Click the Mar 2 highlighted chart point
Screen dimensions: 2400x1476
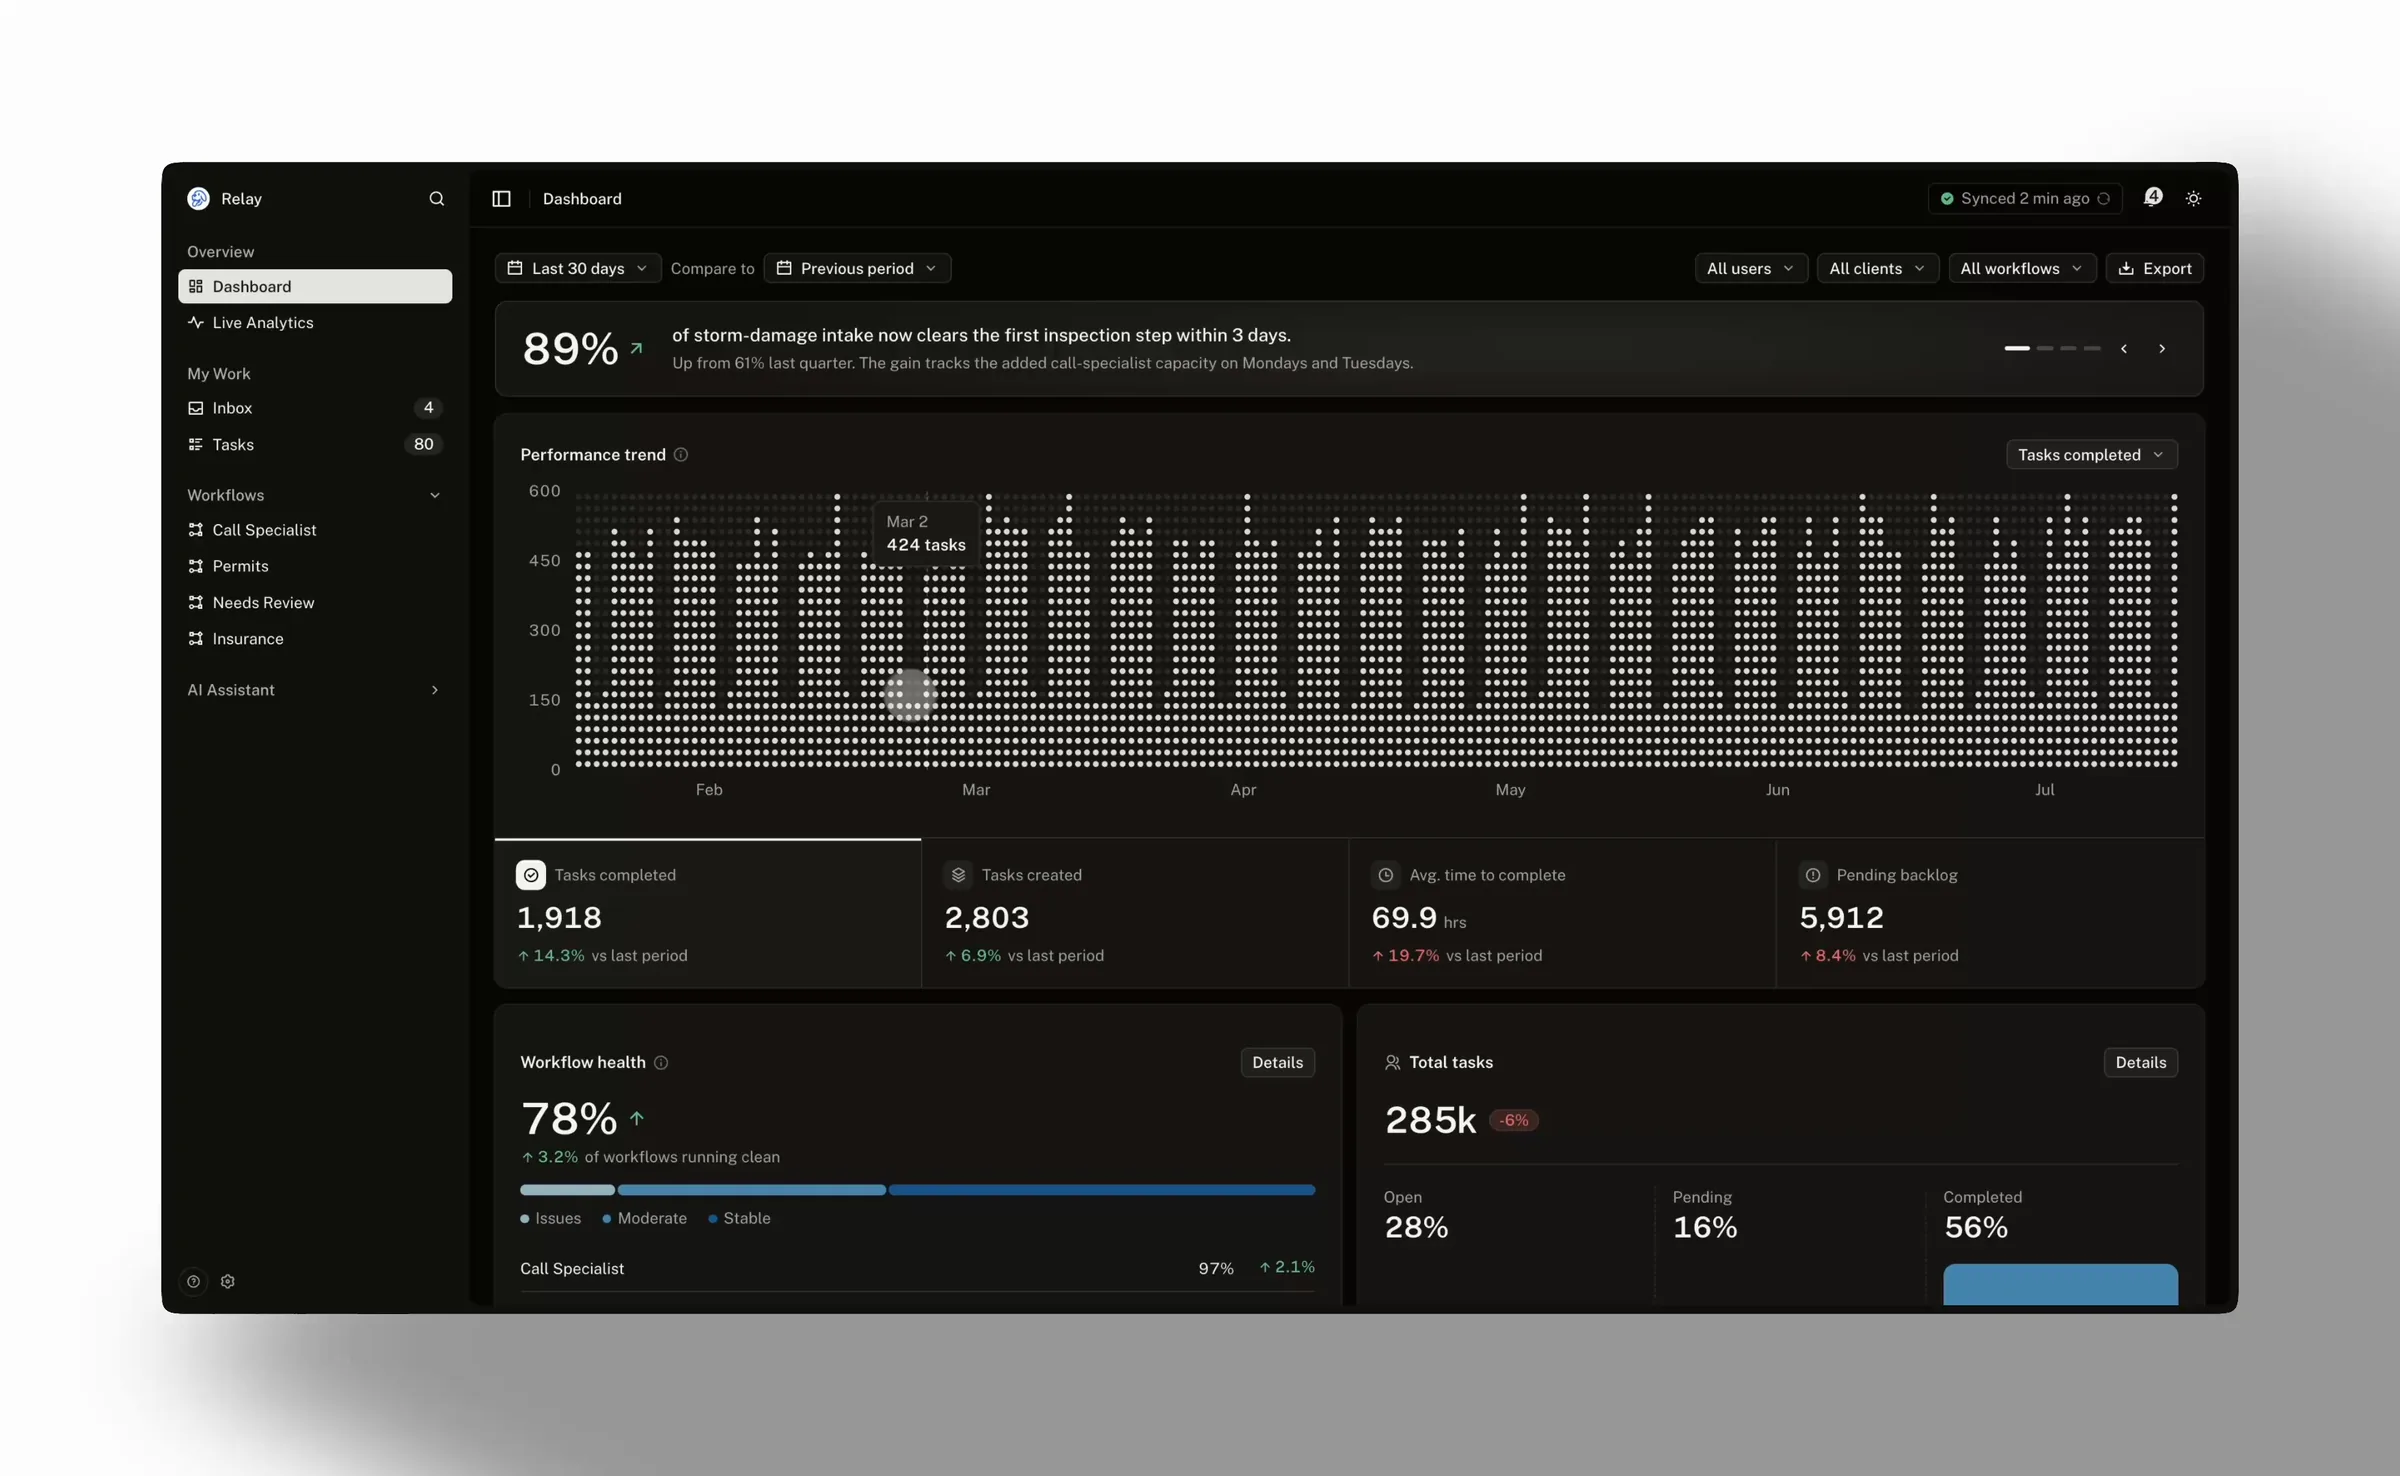point(910,695)
